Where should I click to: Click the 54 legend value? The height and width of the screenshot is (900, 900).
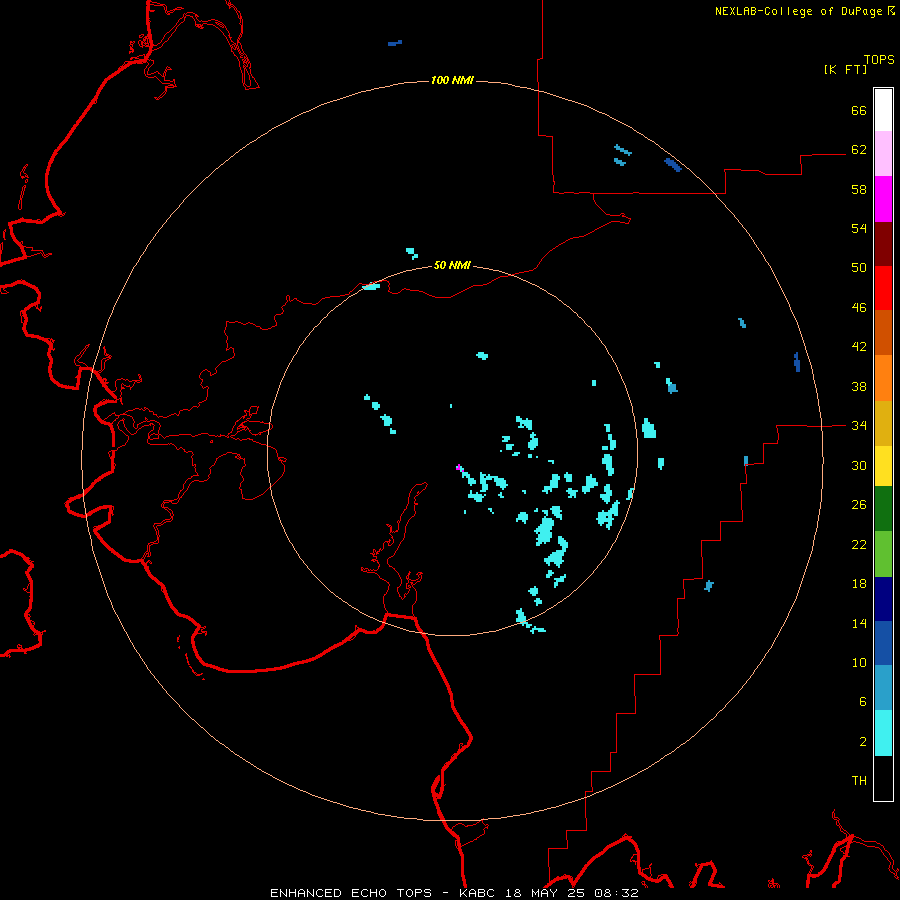pyautogui.click(x=859, y=228)
